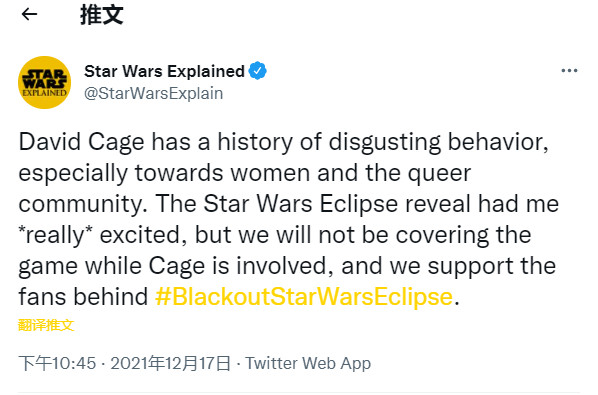Click the name David Cage in tweet text
The height and width of the screenshot is (395, 598).
coord(82,142)
